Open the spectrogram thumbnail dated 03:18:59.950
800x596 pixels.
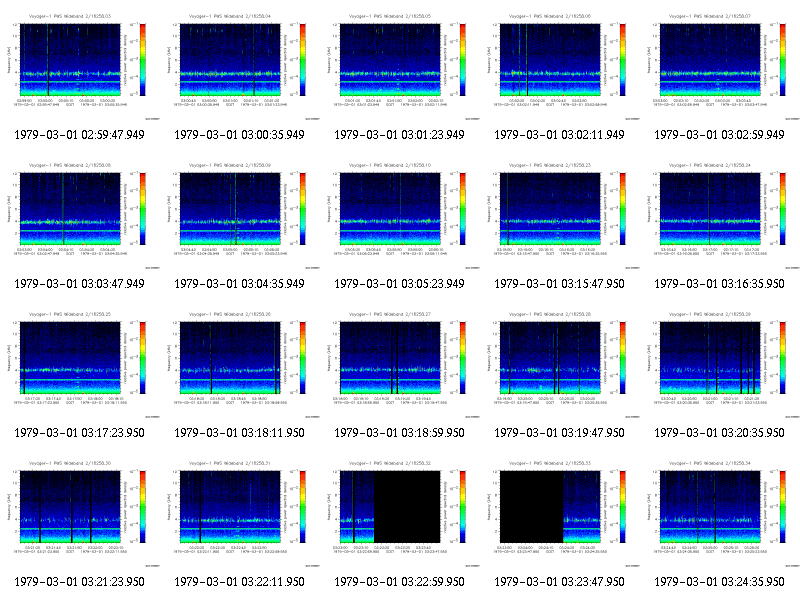click(x=400, y=363)
